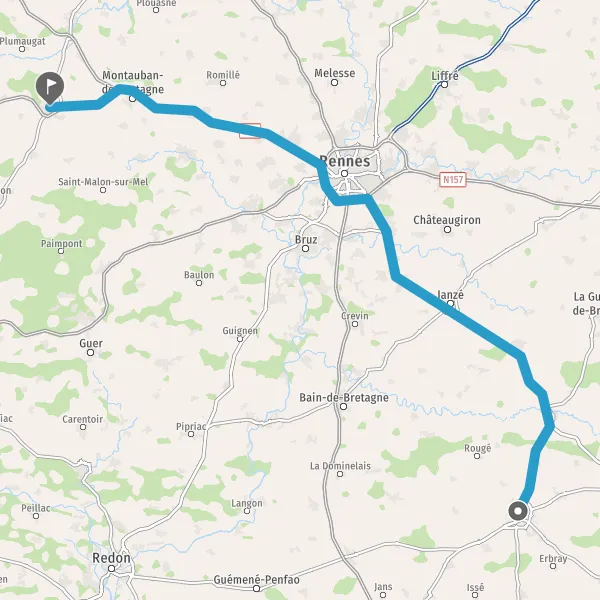Click the Rennes city dot marker
This screenshot has width=600, height=600.
344,174
